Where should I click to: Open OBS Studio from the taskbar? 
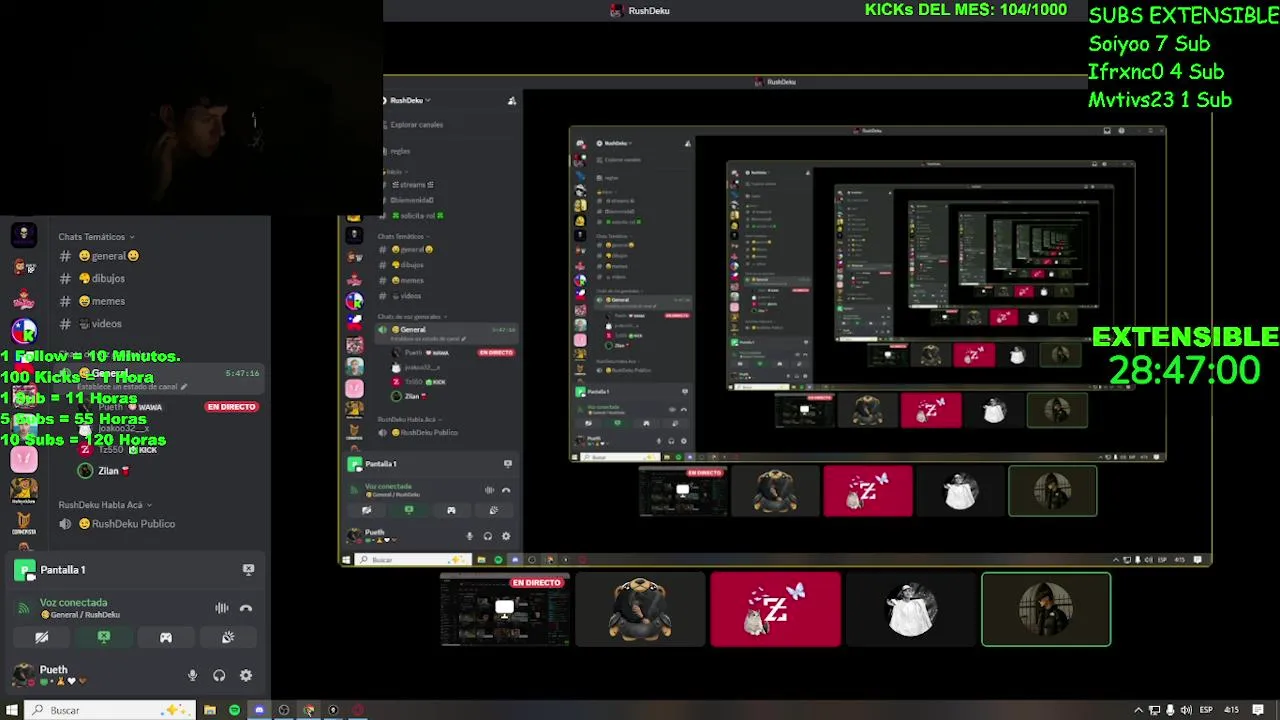pos(284,710)
